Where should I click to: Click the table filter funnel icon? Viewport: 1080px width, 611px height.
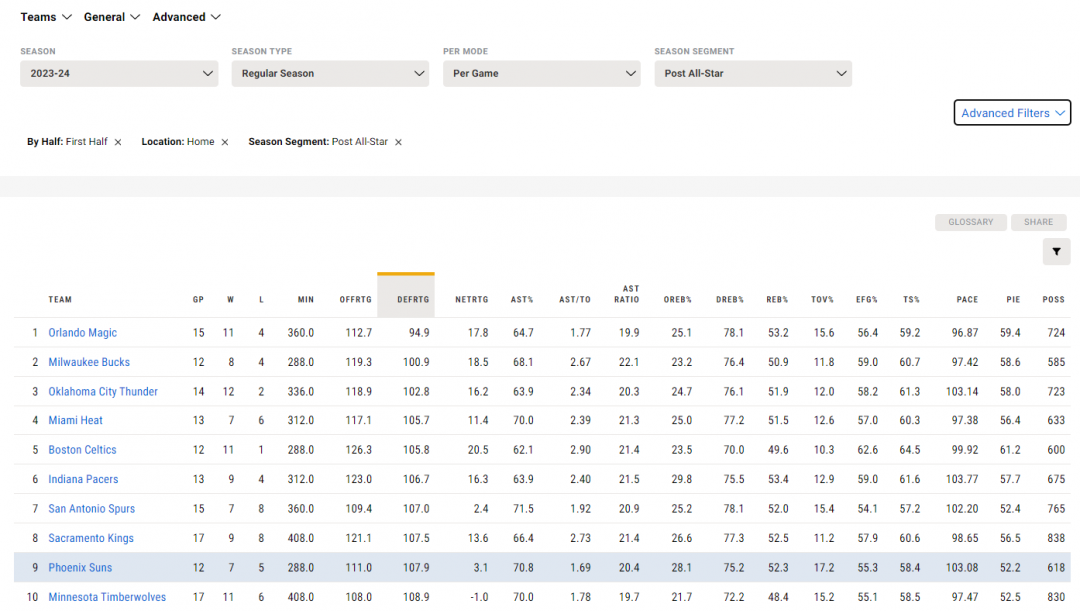(1056, 252)
